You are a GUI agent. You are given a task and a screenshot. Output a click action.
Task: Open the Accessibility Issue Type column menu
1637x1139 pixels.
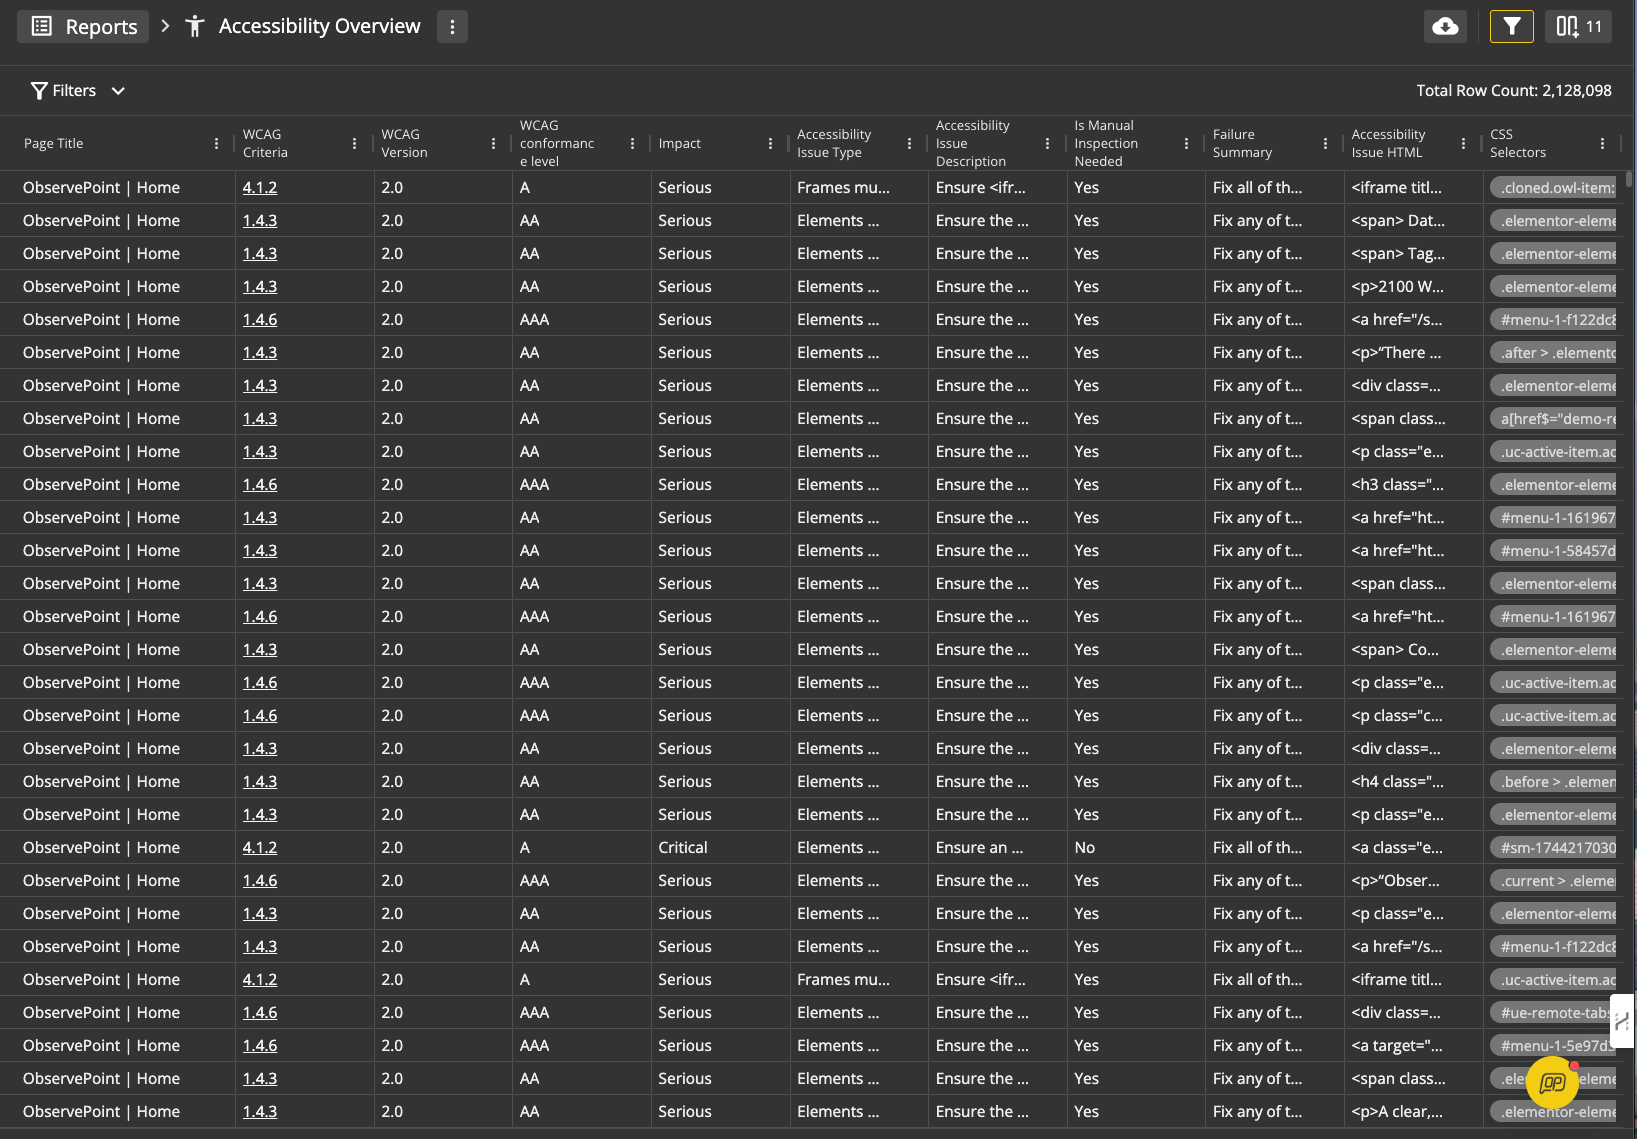point(909,144)
